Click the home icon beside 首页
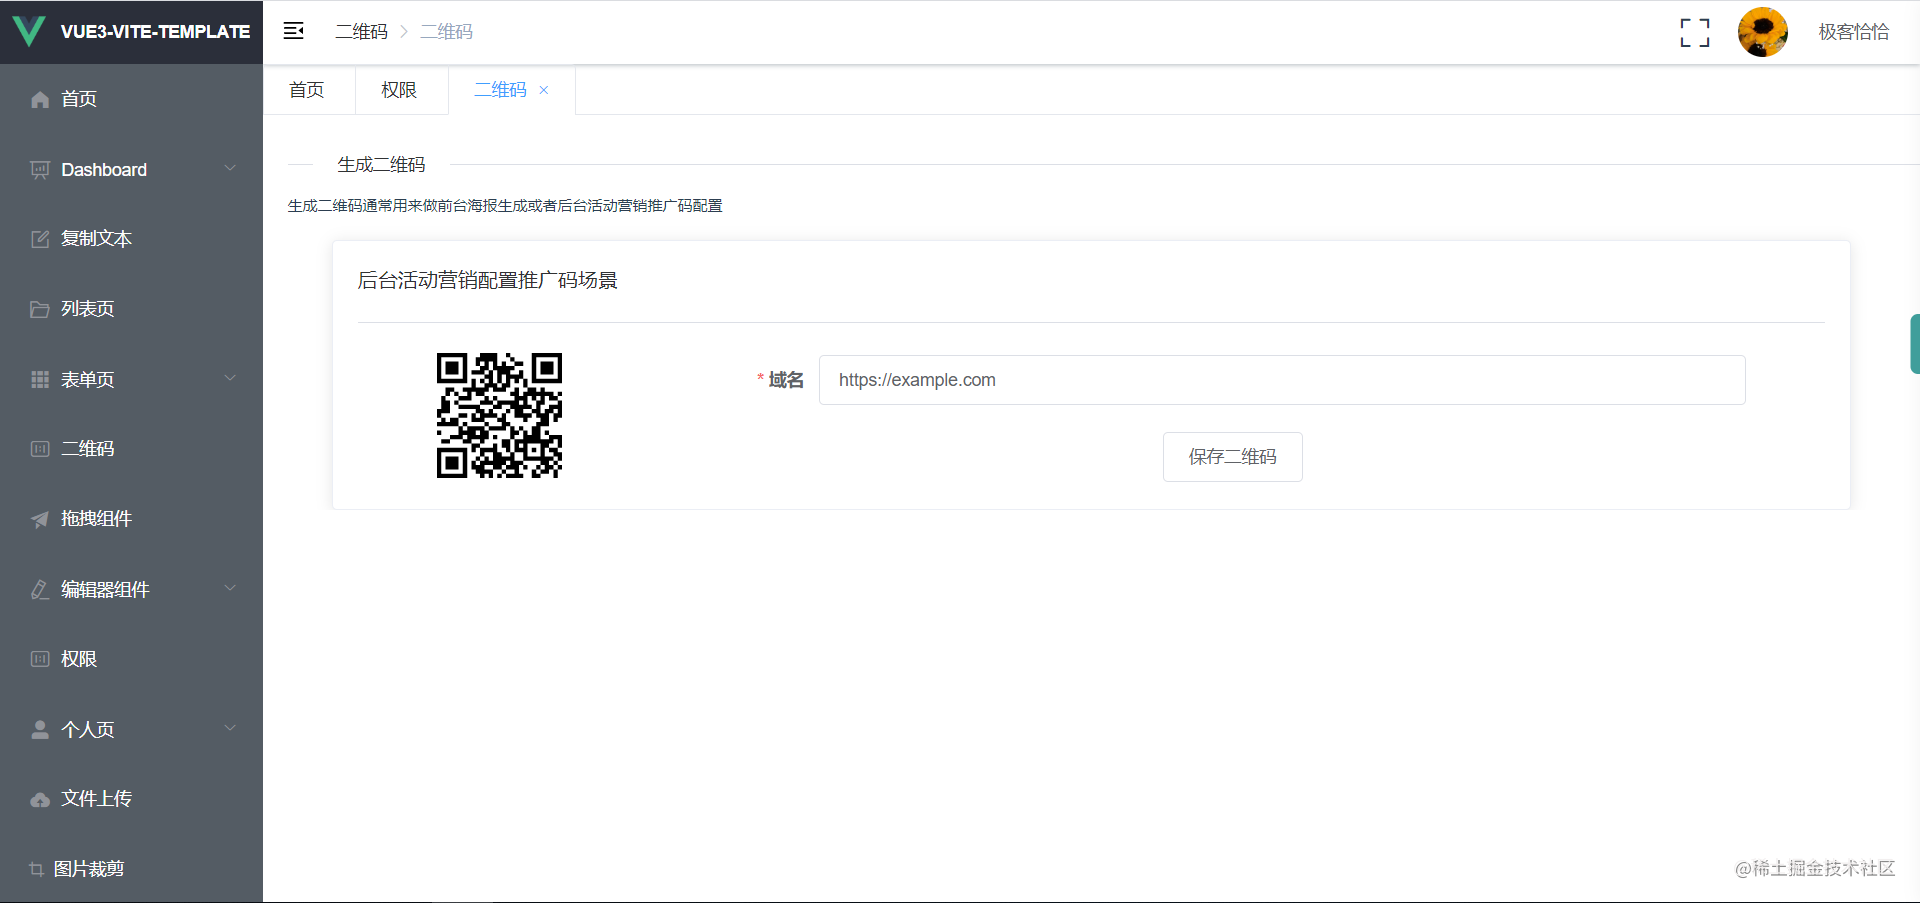The height and width of the screenshot is (903, 1920). (x=40, y=99)
